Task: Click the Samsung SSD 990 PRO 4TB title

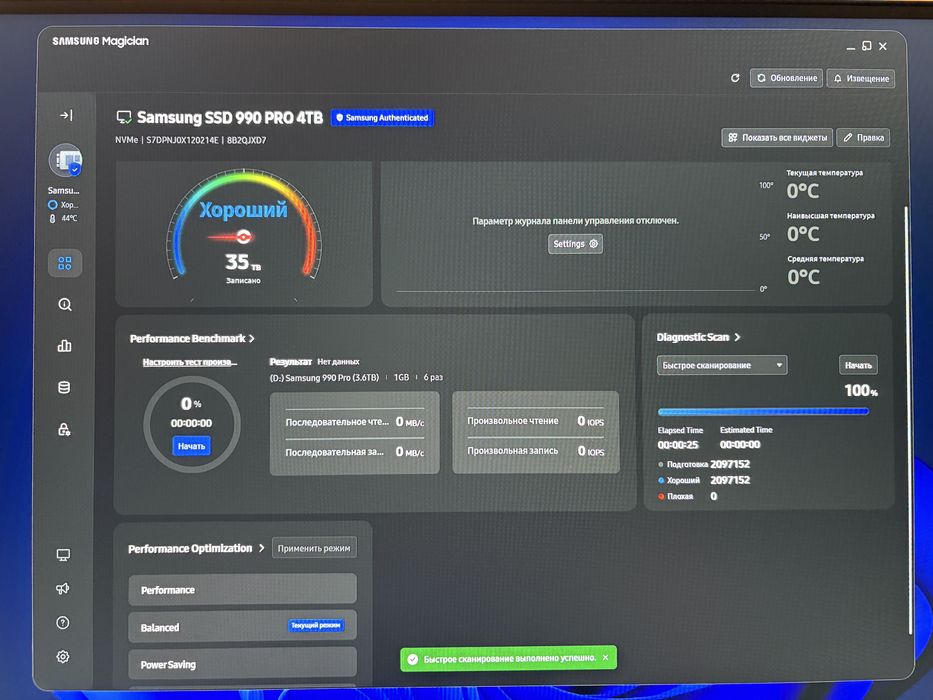Action: pyautogui.click(x=230, y=117)
